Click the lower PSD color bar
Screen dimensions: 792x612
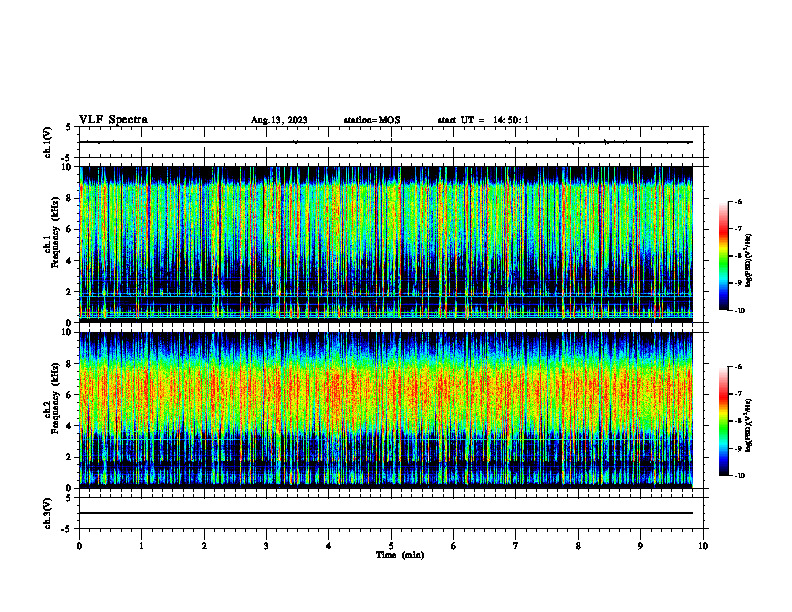(x=723, y=421)
